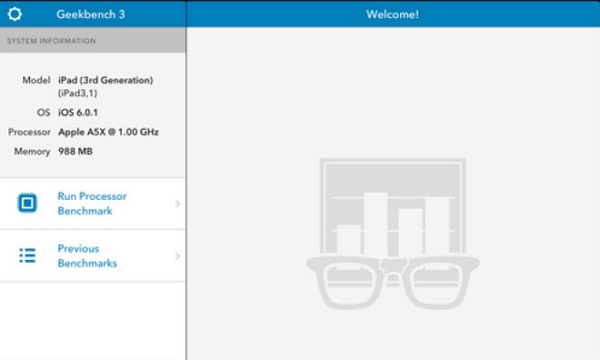Click the (iPad3,1) identifier text
The height and width of the screenshot is (360, 600).
[x=78, y=93]
